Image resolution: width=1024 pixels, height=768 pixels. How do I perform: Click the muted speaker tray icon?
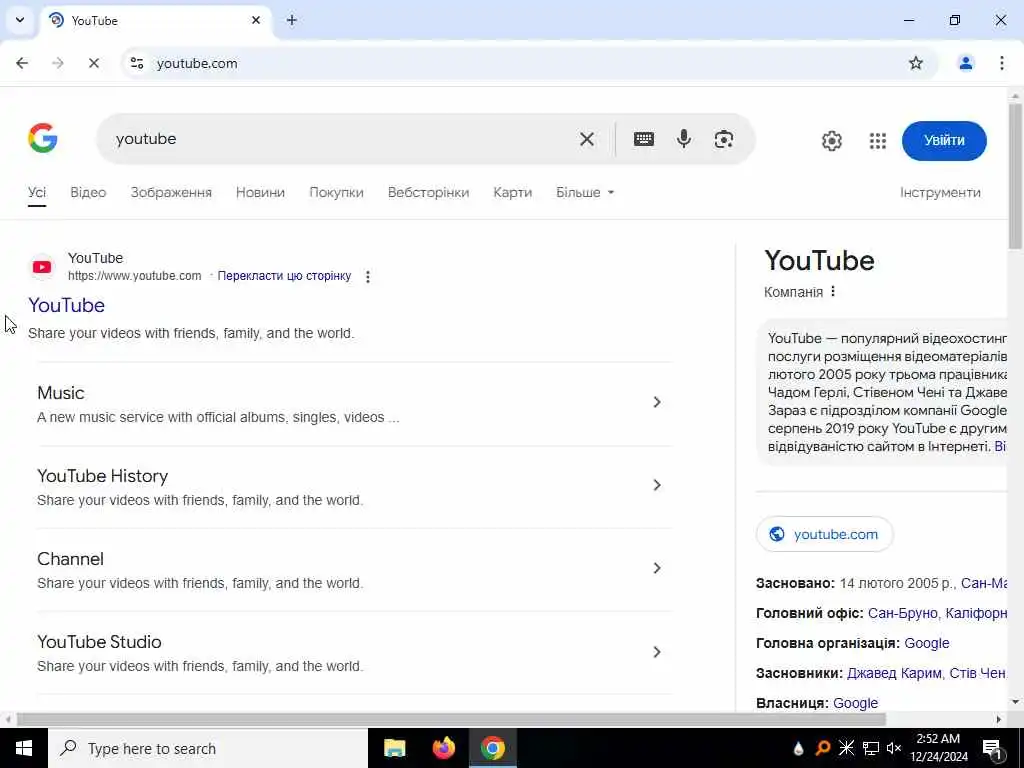894,748
